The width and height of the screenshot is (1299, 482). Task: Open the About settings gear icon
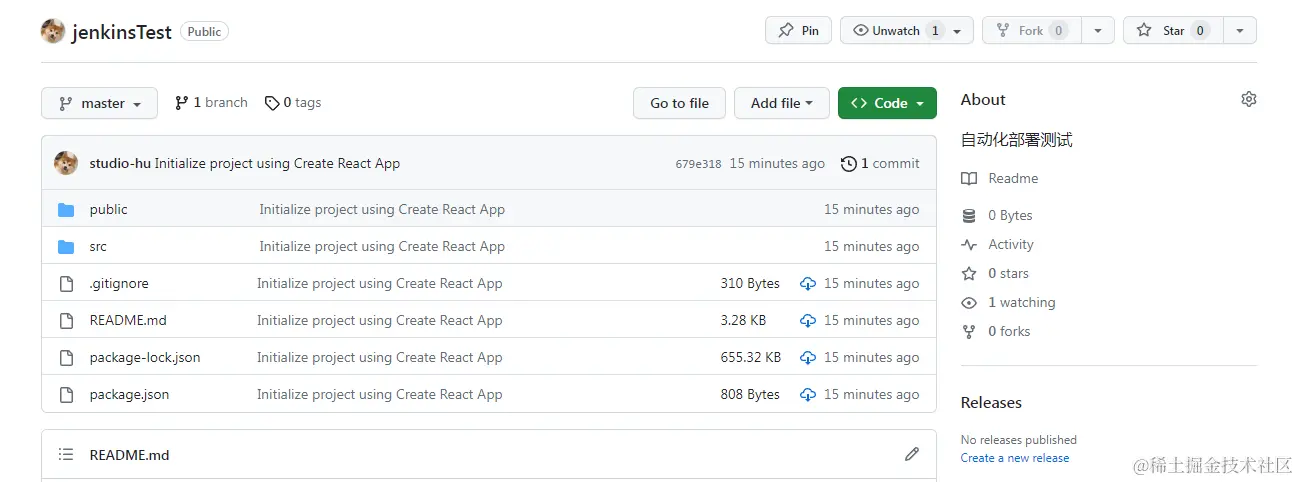[1248, 99]
